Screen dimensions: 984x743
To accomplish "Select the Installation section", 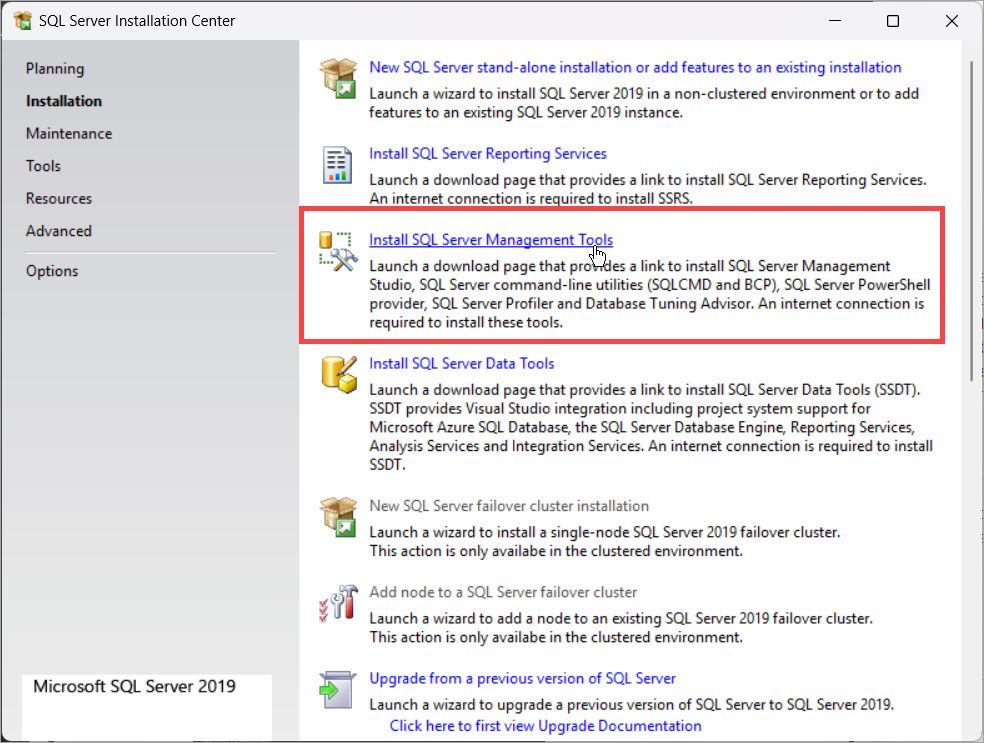I will pos(63,101).
